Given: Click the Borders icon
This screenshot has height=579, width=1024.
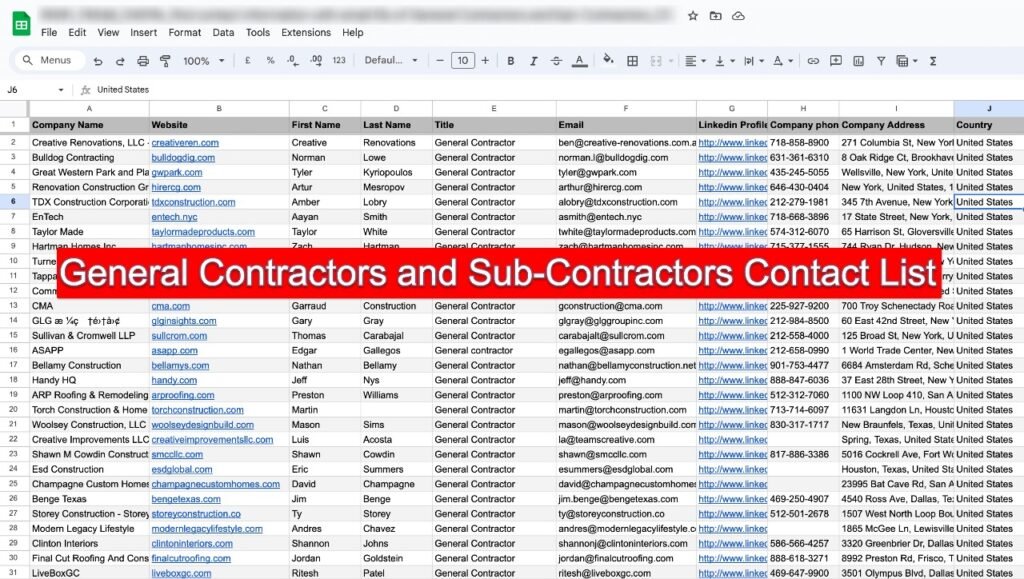Looking at the screenshot, I should tap(632, 61).
